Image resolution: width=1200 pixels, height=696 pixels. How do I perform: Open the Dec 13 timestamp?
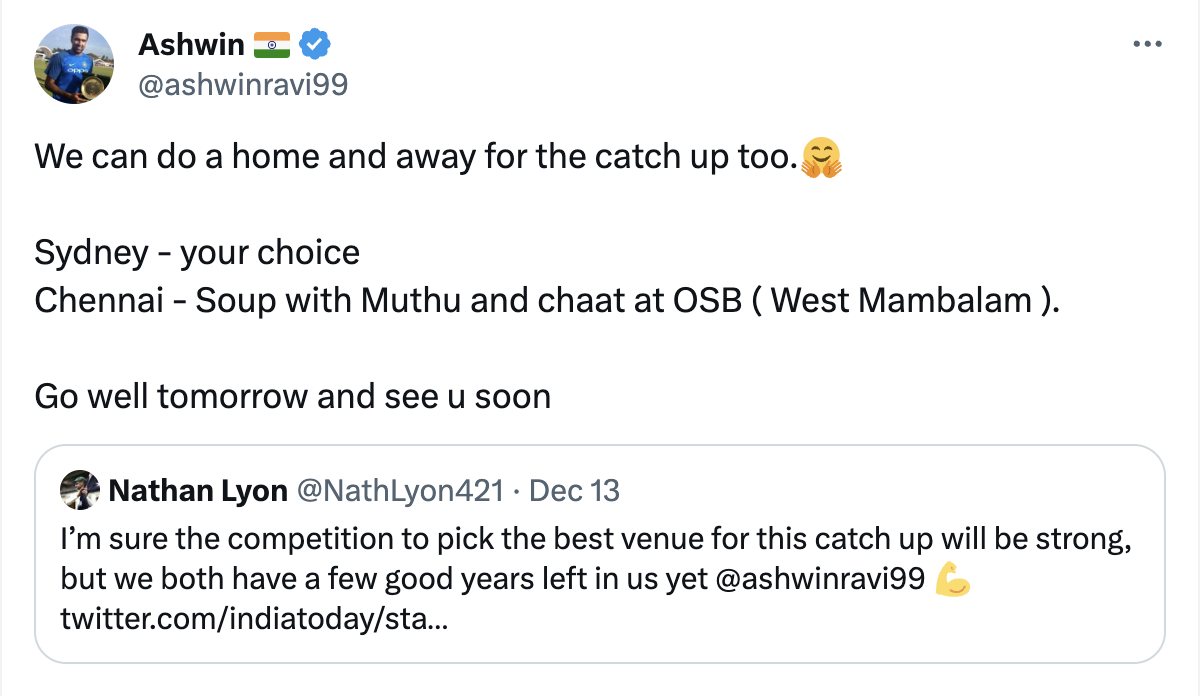point(574,490)
